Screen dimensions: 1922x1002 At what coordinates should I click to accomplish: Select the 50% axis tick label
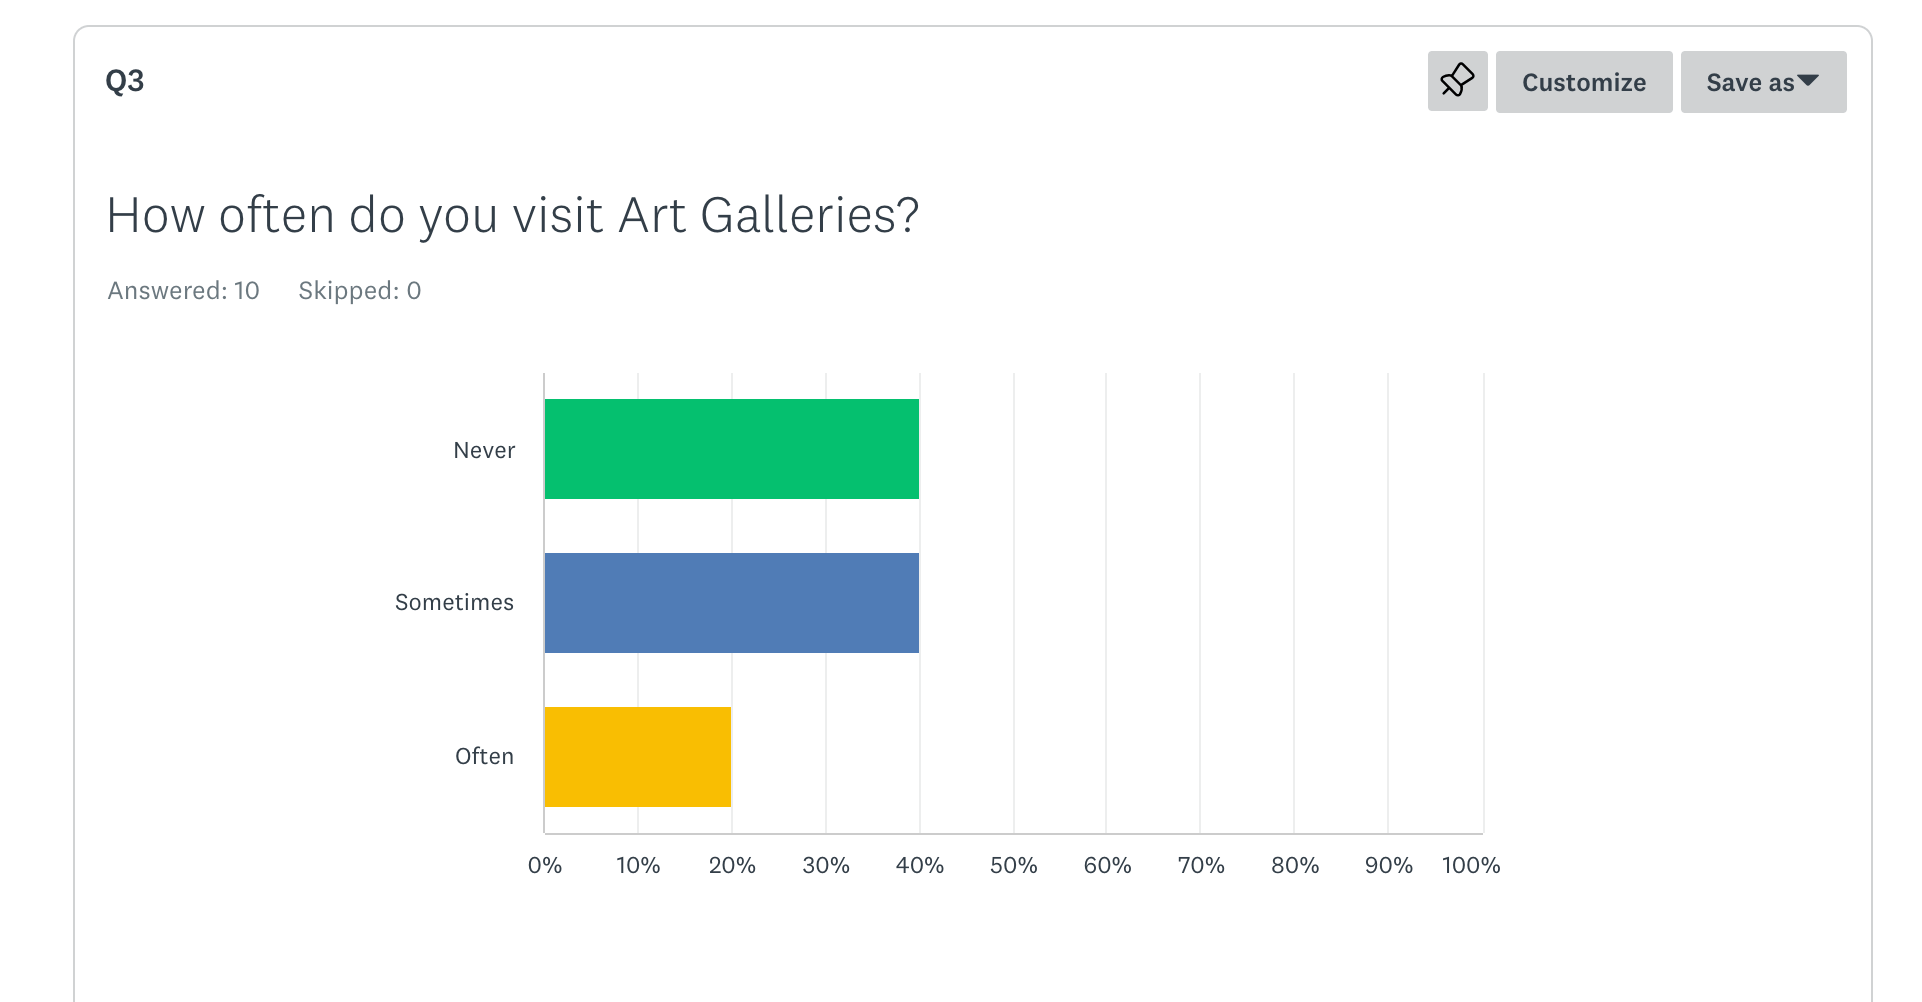pos(1013,865)
